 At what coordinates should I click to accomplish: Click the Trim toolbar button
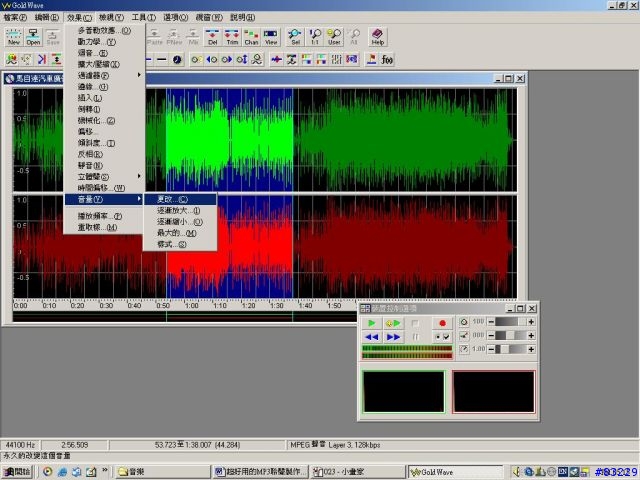point(232,37)
